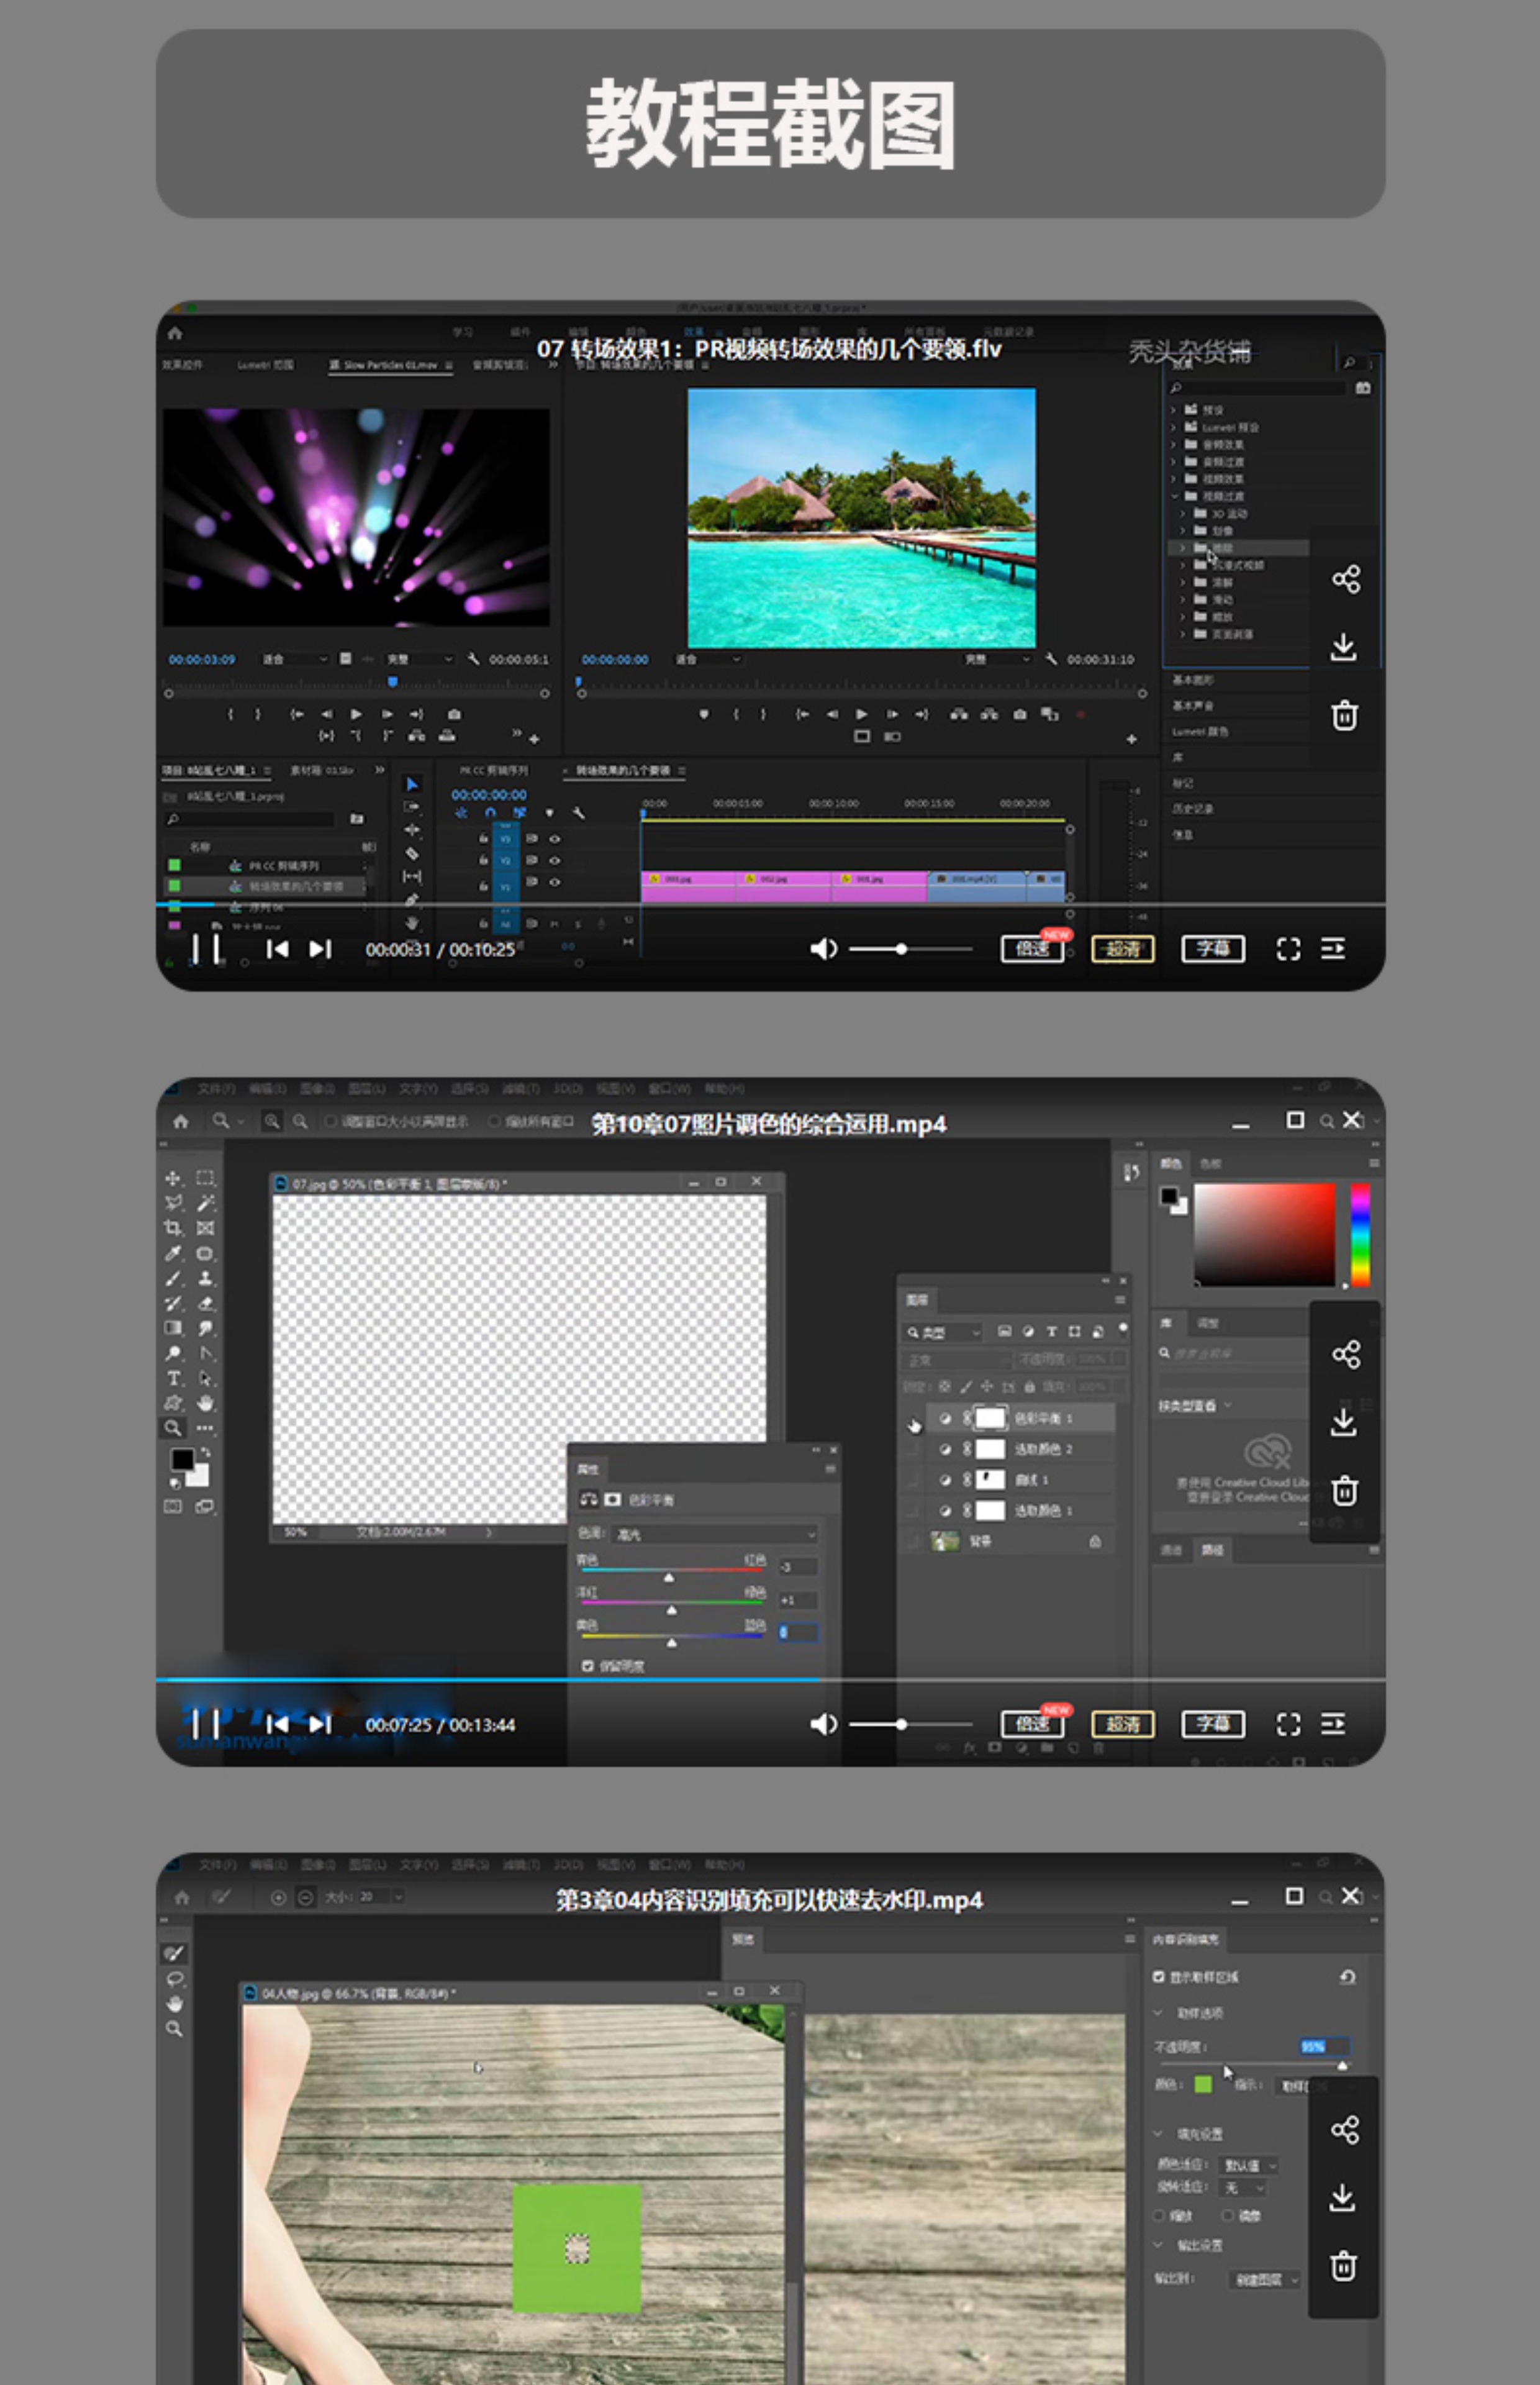Viewport: 1540px width, 2385px height.
Task: Open the 文件 menu in the 照片调色 Photoshop window
Action: click(216, 1088)
